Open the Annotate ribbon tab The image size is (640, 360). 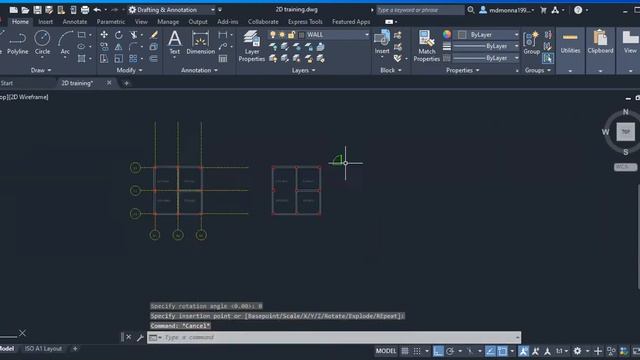[x=75, y=22]
